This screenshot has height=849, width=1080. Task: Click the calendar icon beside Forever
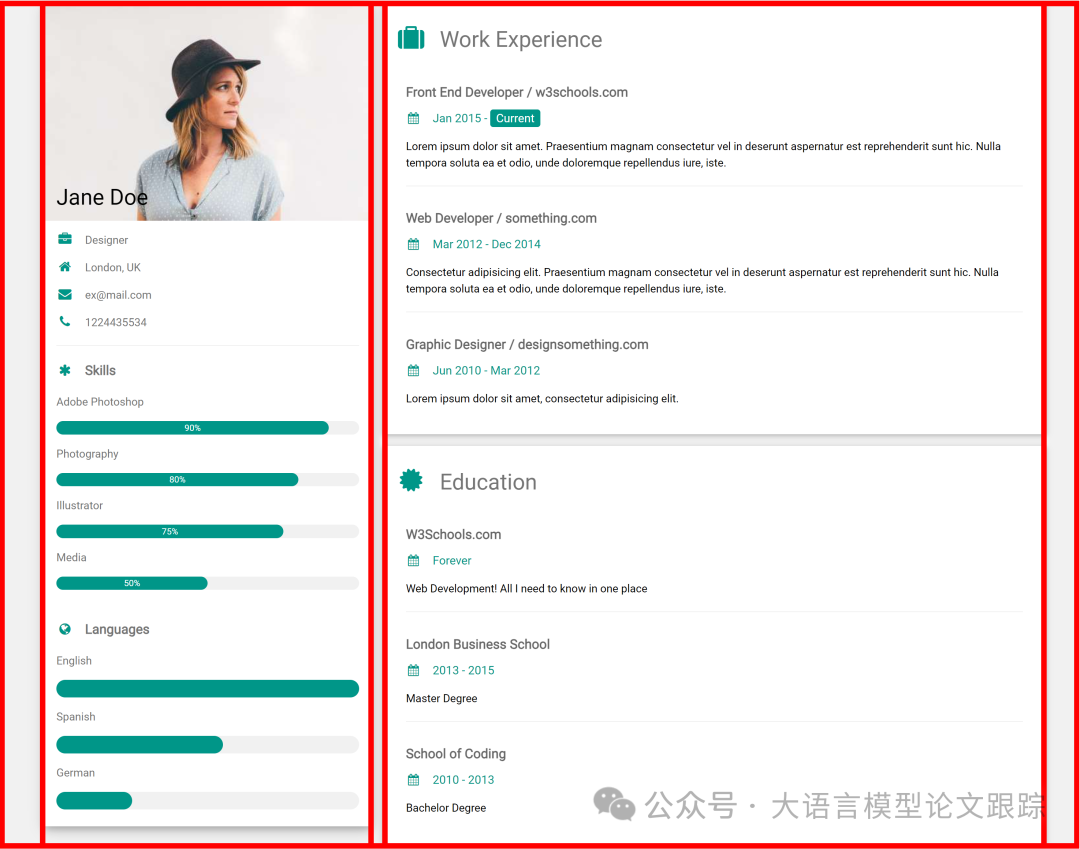tap(413, 560)
